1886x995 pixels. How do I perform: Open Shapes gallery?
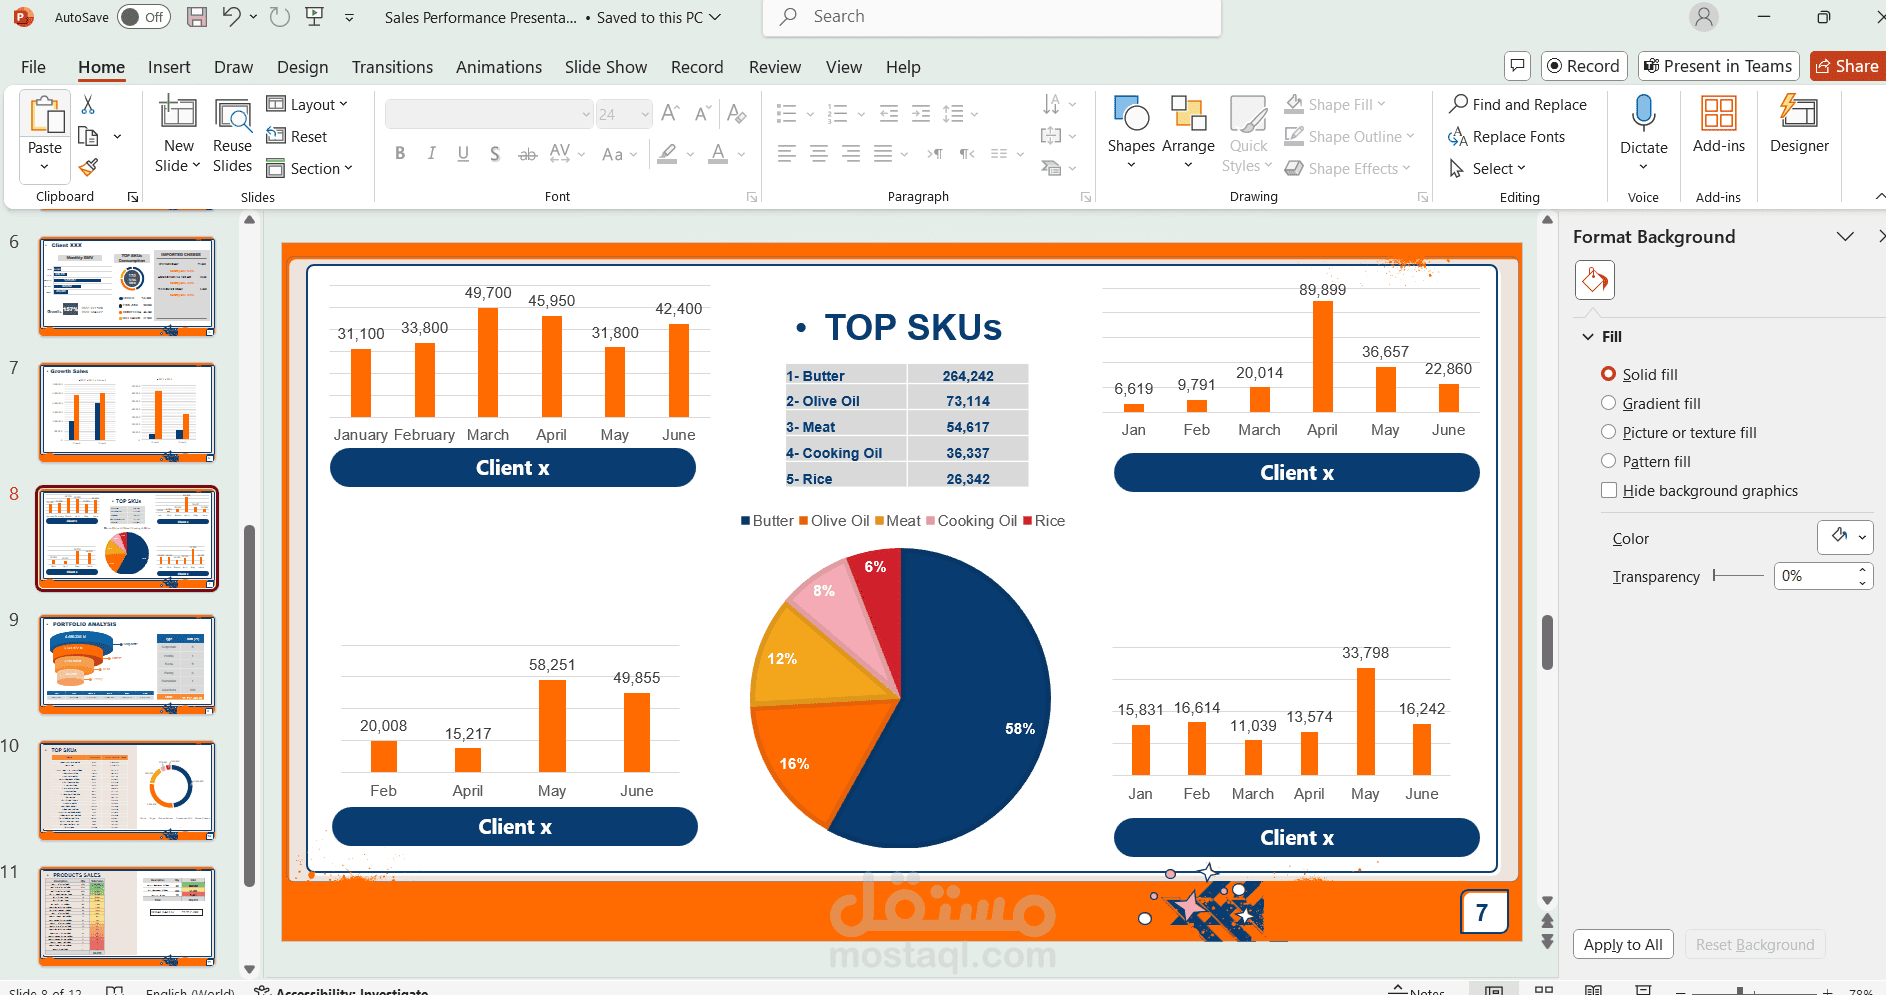point(1131,134)
